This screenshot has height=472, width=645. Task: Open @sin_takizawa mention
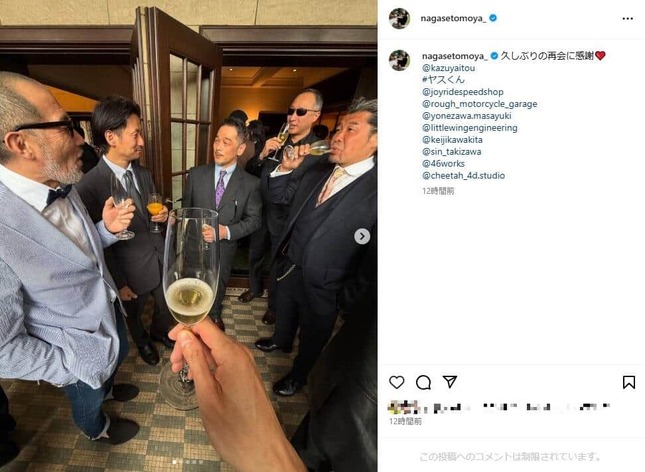(x=451, y=152)
